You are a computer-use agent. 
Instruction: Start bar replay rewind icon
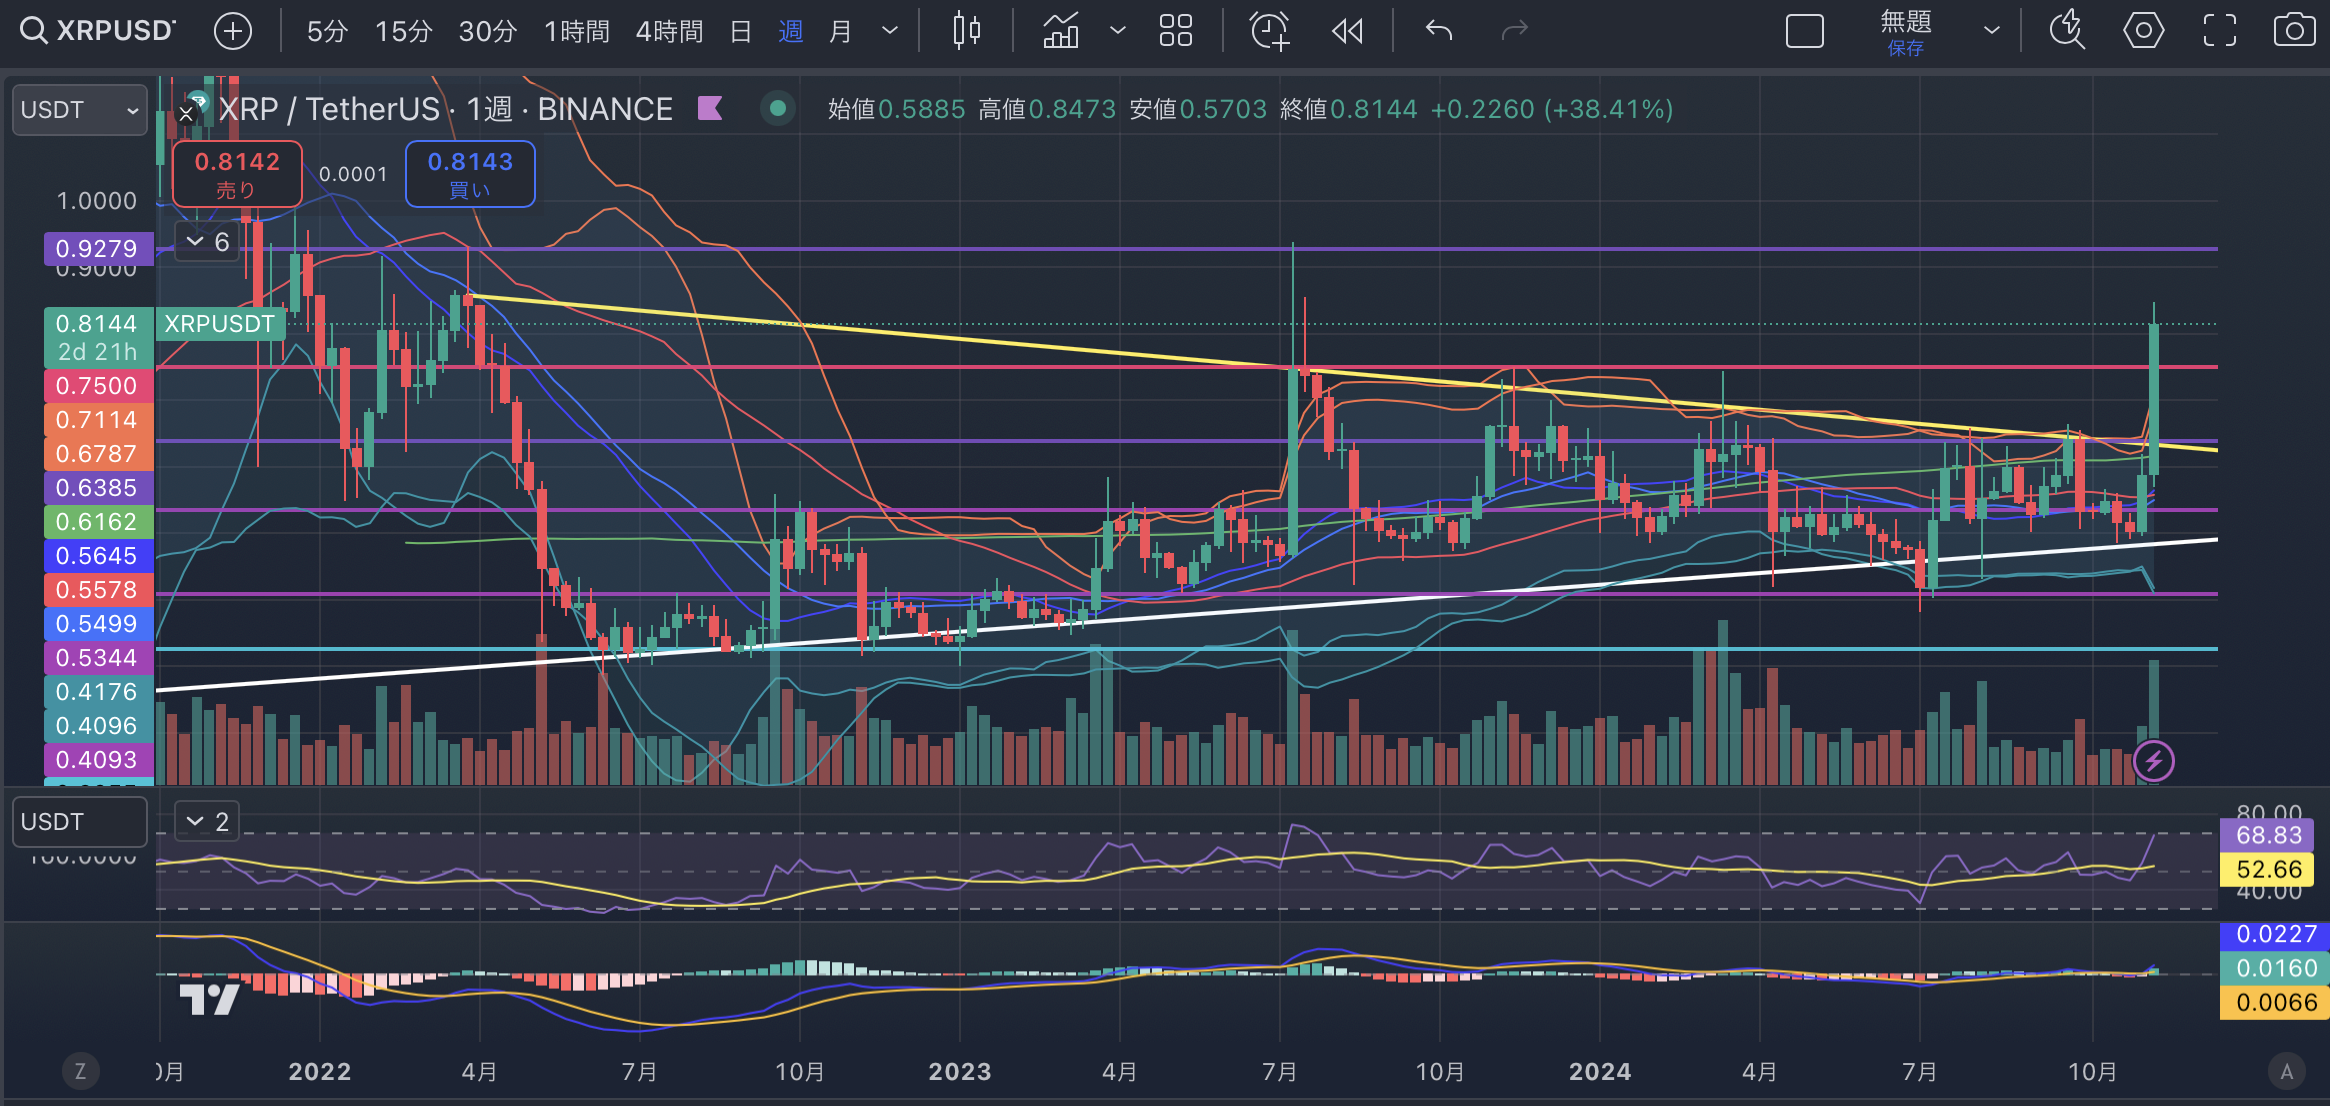tap(1348, 31)
